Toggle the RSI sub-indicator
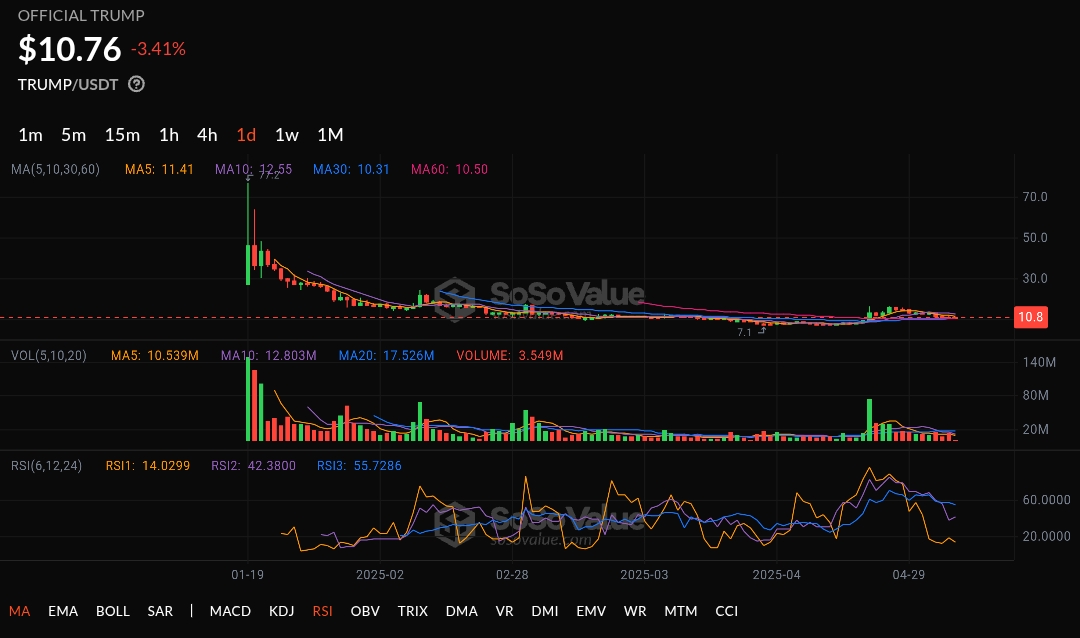The width and height of the screenshot is (1080, 638). point(322,611)
